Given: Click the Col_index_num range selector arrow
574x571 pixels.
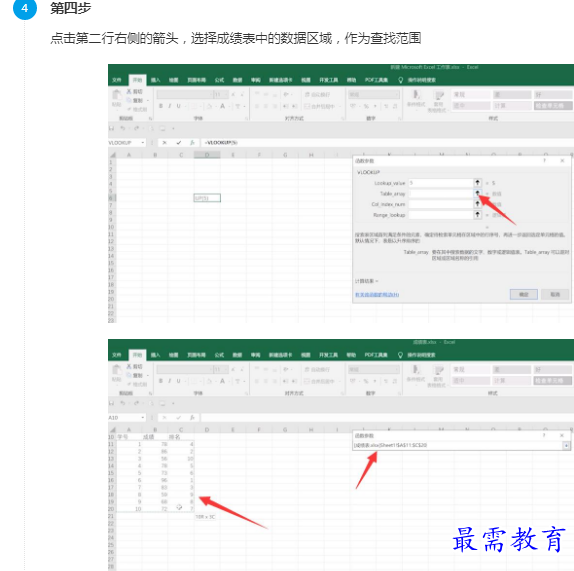Looking at the screenshot, I should click(x=477, y=204).
